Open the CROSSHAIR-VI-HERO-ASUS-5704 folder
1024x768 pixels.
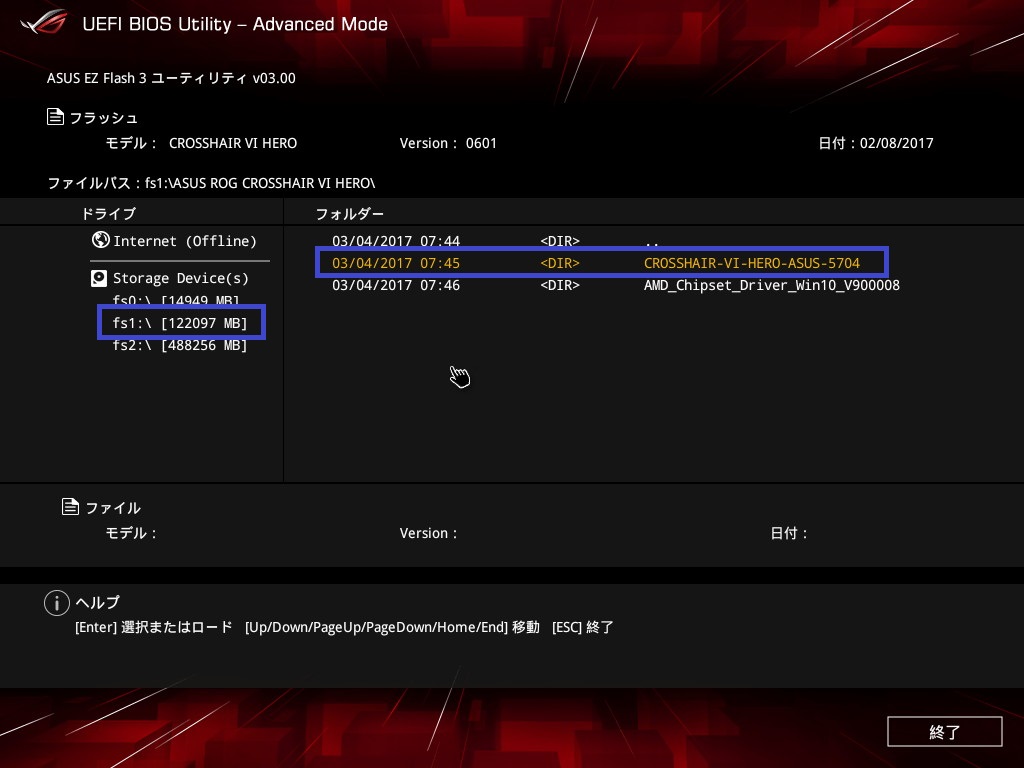[x=752, y=263]
